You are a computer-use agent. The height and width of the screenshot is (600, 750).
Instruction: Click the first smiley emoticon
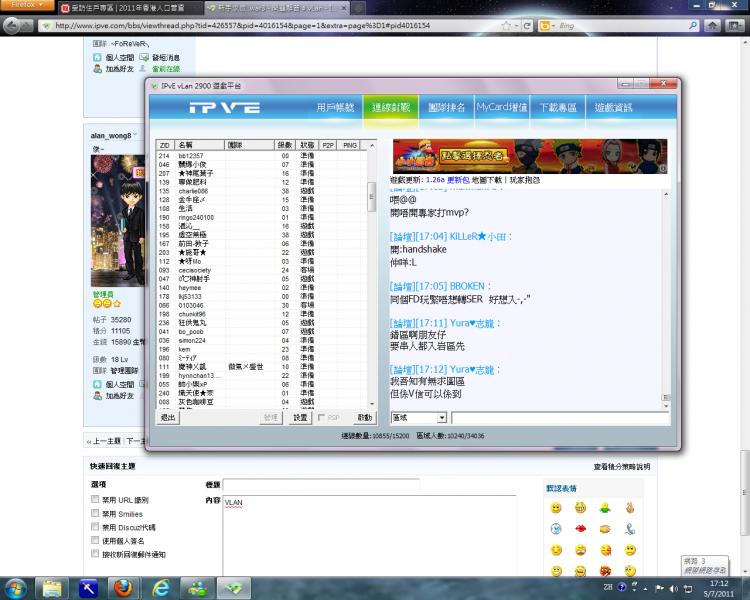click(556, 509)
